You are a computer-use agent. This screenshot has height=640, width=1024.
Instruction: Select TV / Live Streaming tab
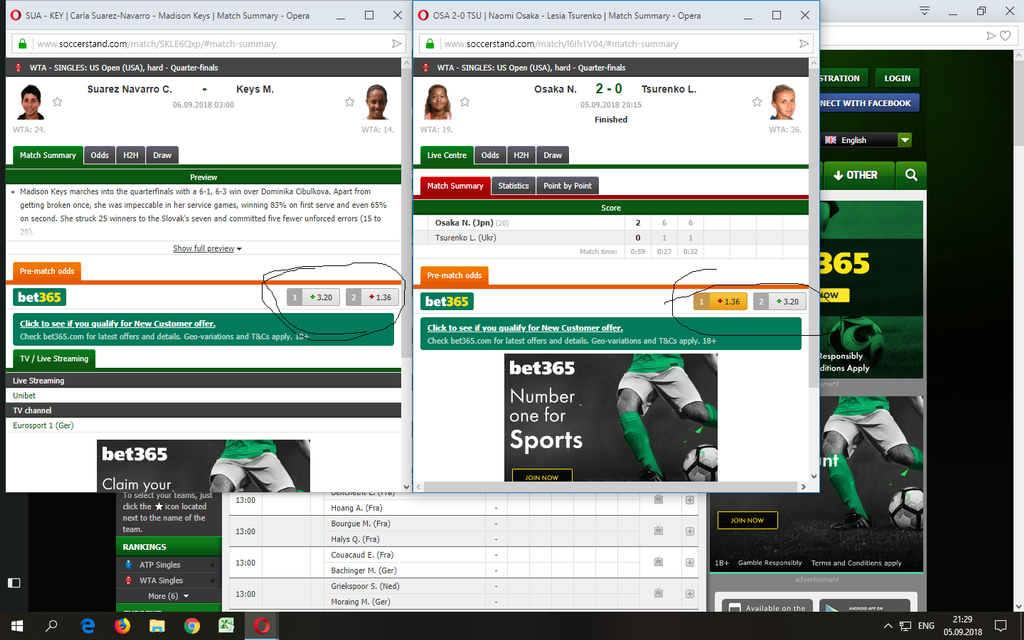[x=54, y=359]
